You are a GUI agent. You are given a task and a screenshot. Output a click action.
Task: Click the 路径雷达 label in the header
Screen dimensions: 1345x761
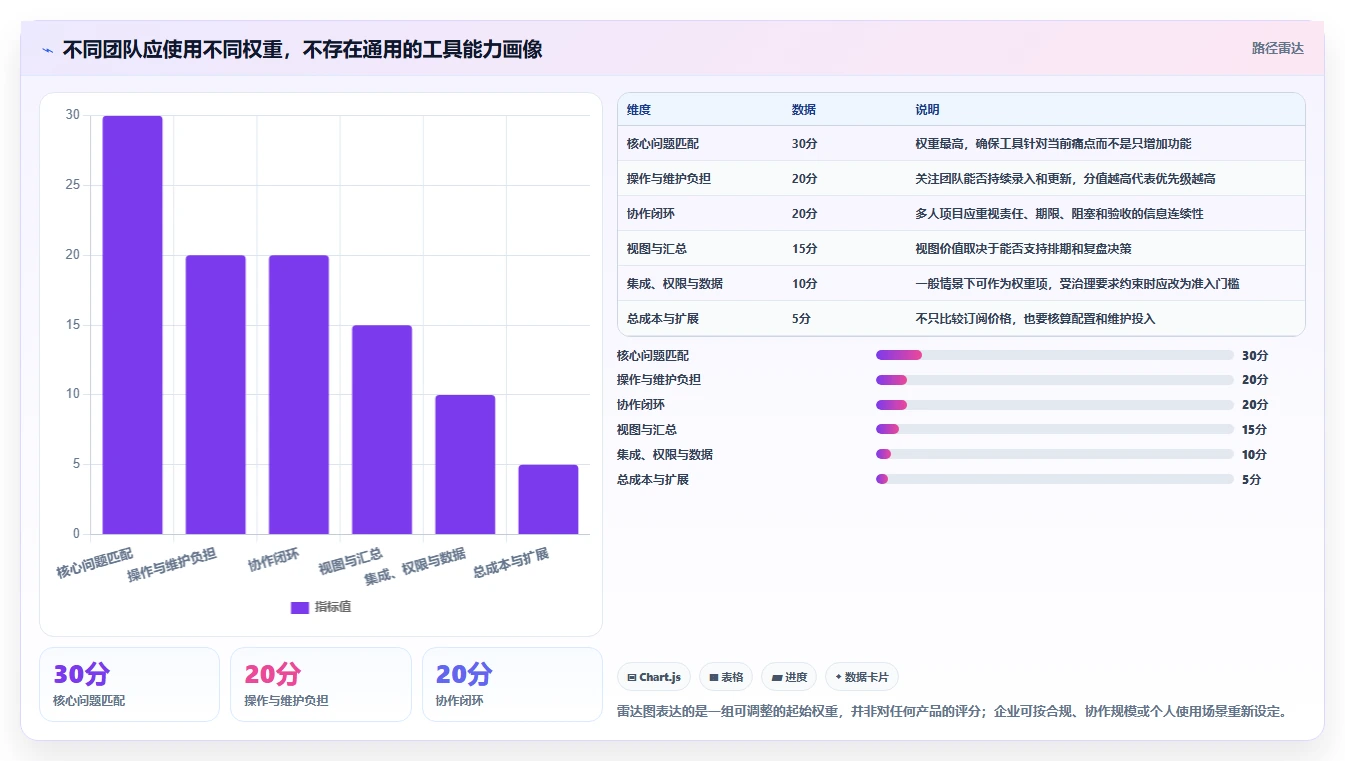(x=1277, y=48)
